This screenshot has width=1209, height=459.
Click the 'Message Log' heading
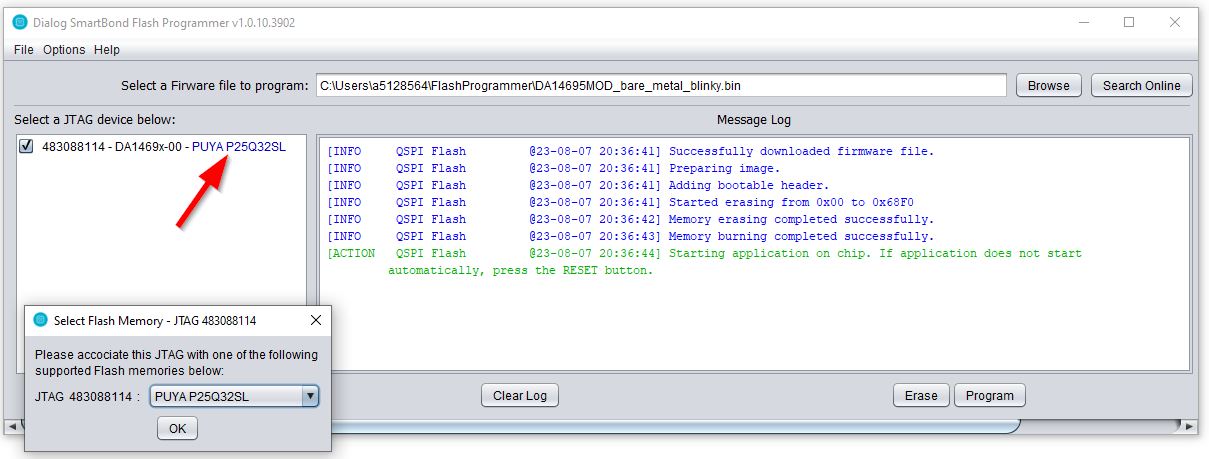coord(754,120)
